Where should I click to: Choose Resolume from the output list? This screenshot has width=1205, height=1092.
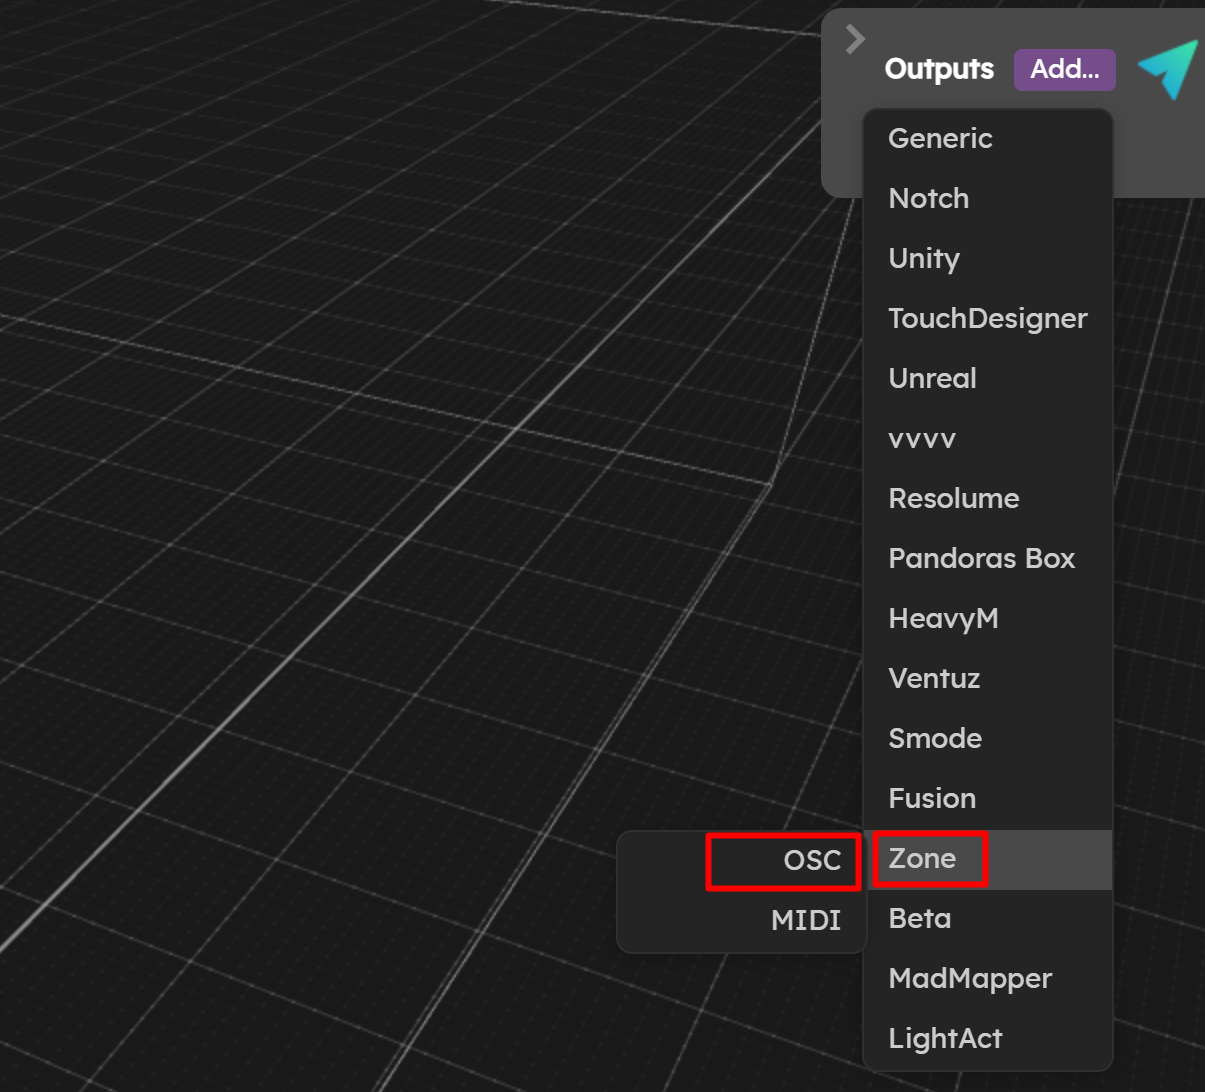988,499
